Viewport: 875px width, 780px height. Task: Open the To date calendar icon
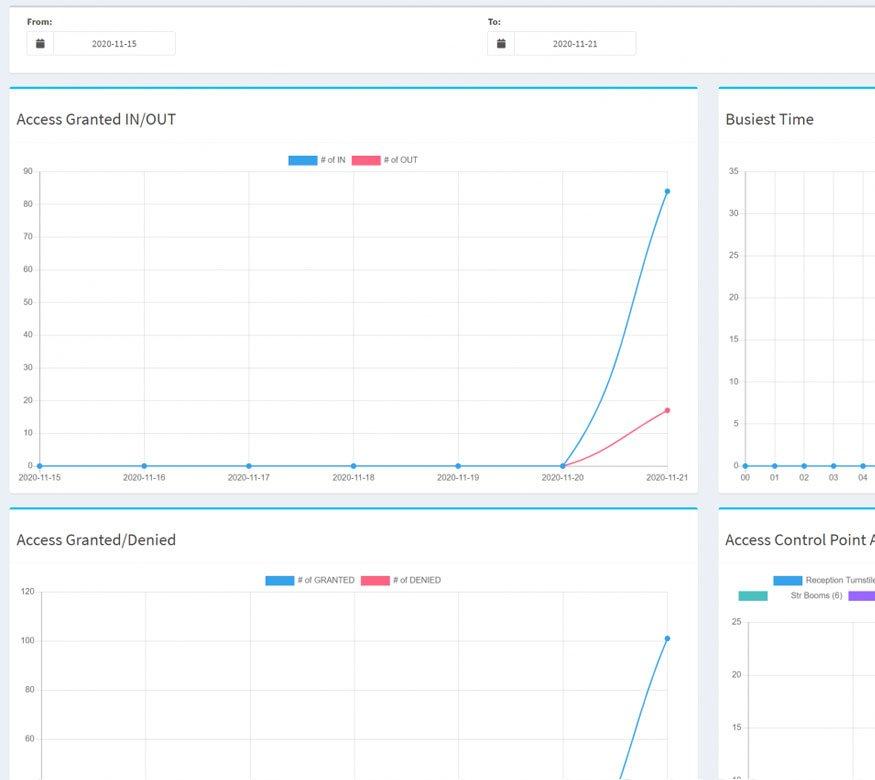pos(500,43)
